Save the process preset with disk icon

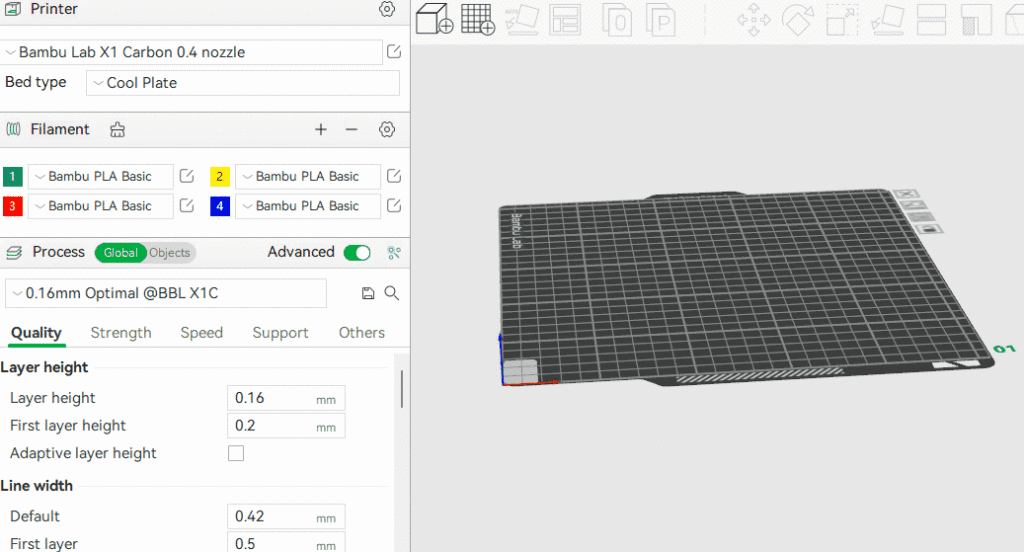click(368, 293)
